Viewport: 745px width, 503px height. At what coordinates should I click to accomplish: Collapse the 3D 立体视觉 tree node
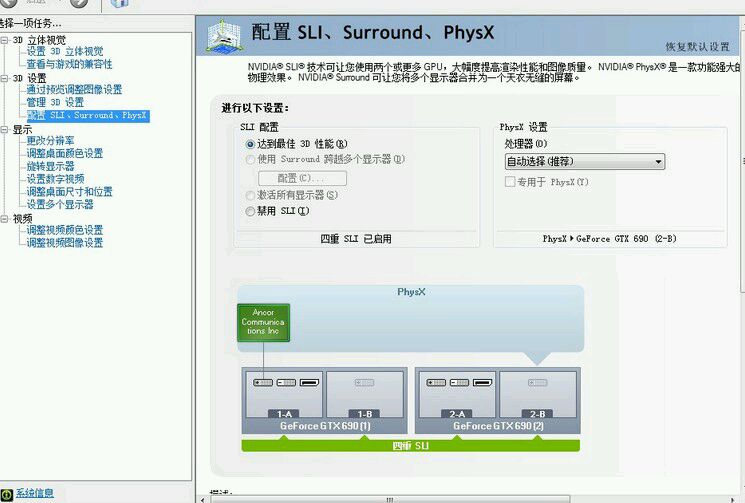[4, 40]
